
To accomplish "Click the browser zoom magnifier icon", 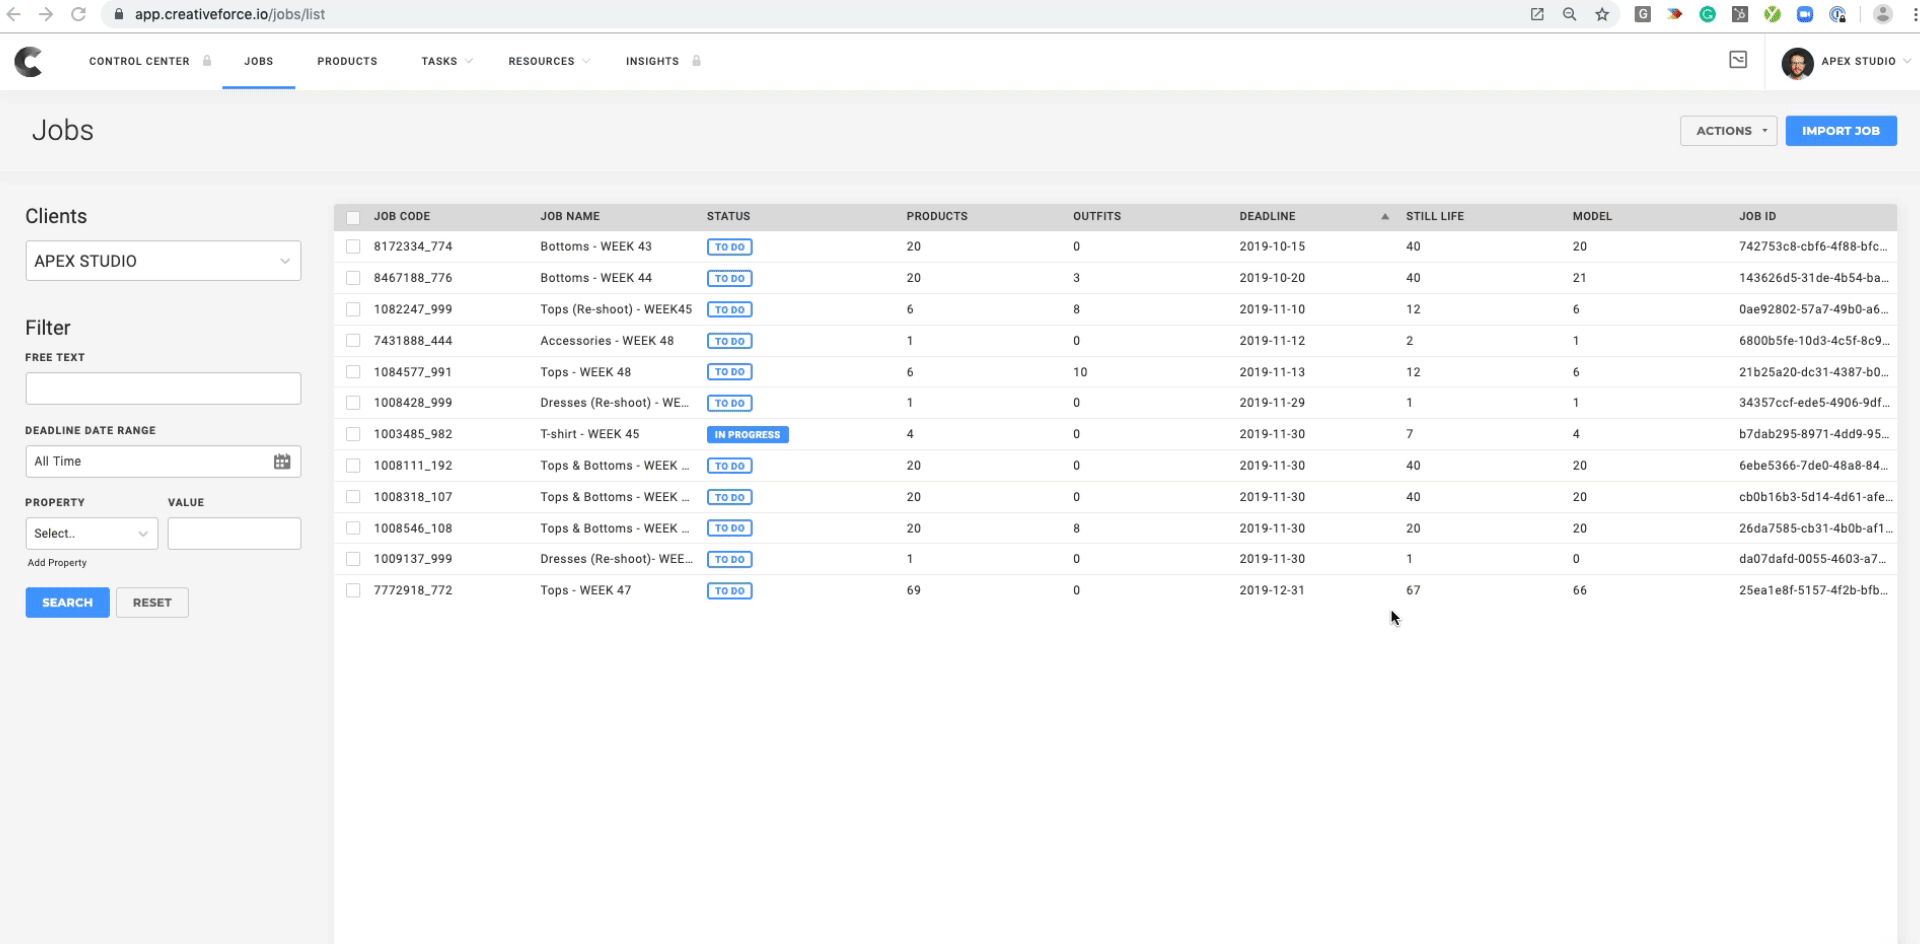I will (x=1569, y=14).
